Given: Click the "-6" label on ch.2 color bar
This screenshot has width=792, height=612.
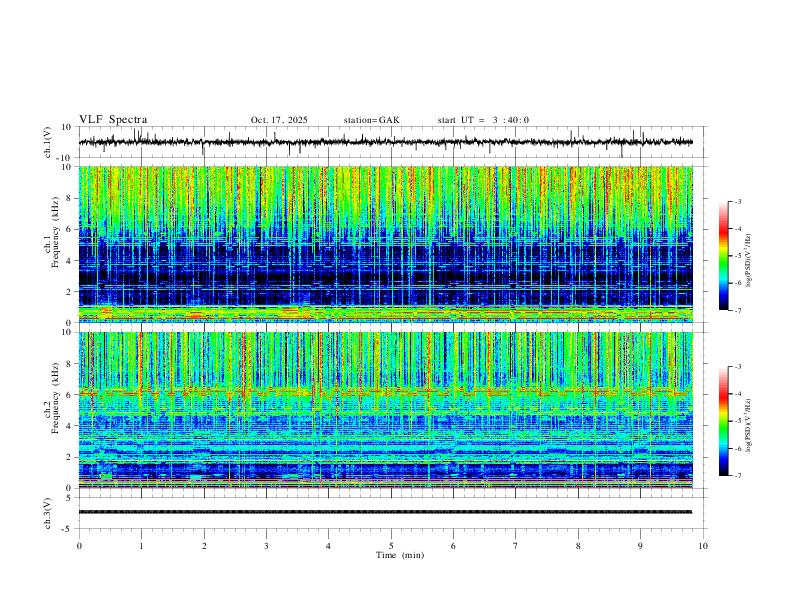Looking at the screenshot, I should [737, 448].
